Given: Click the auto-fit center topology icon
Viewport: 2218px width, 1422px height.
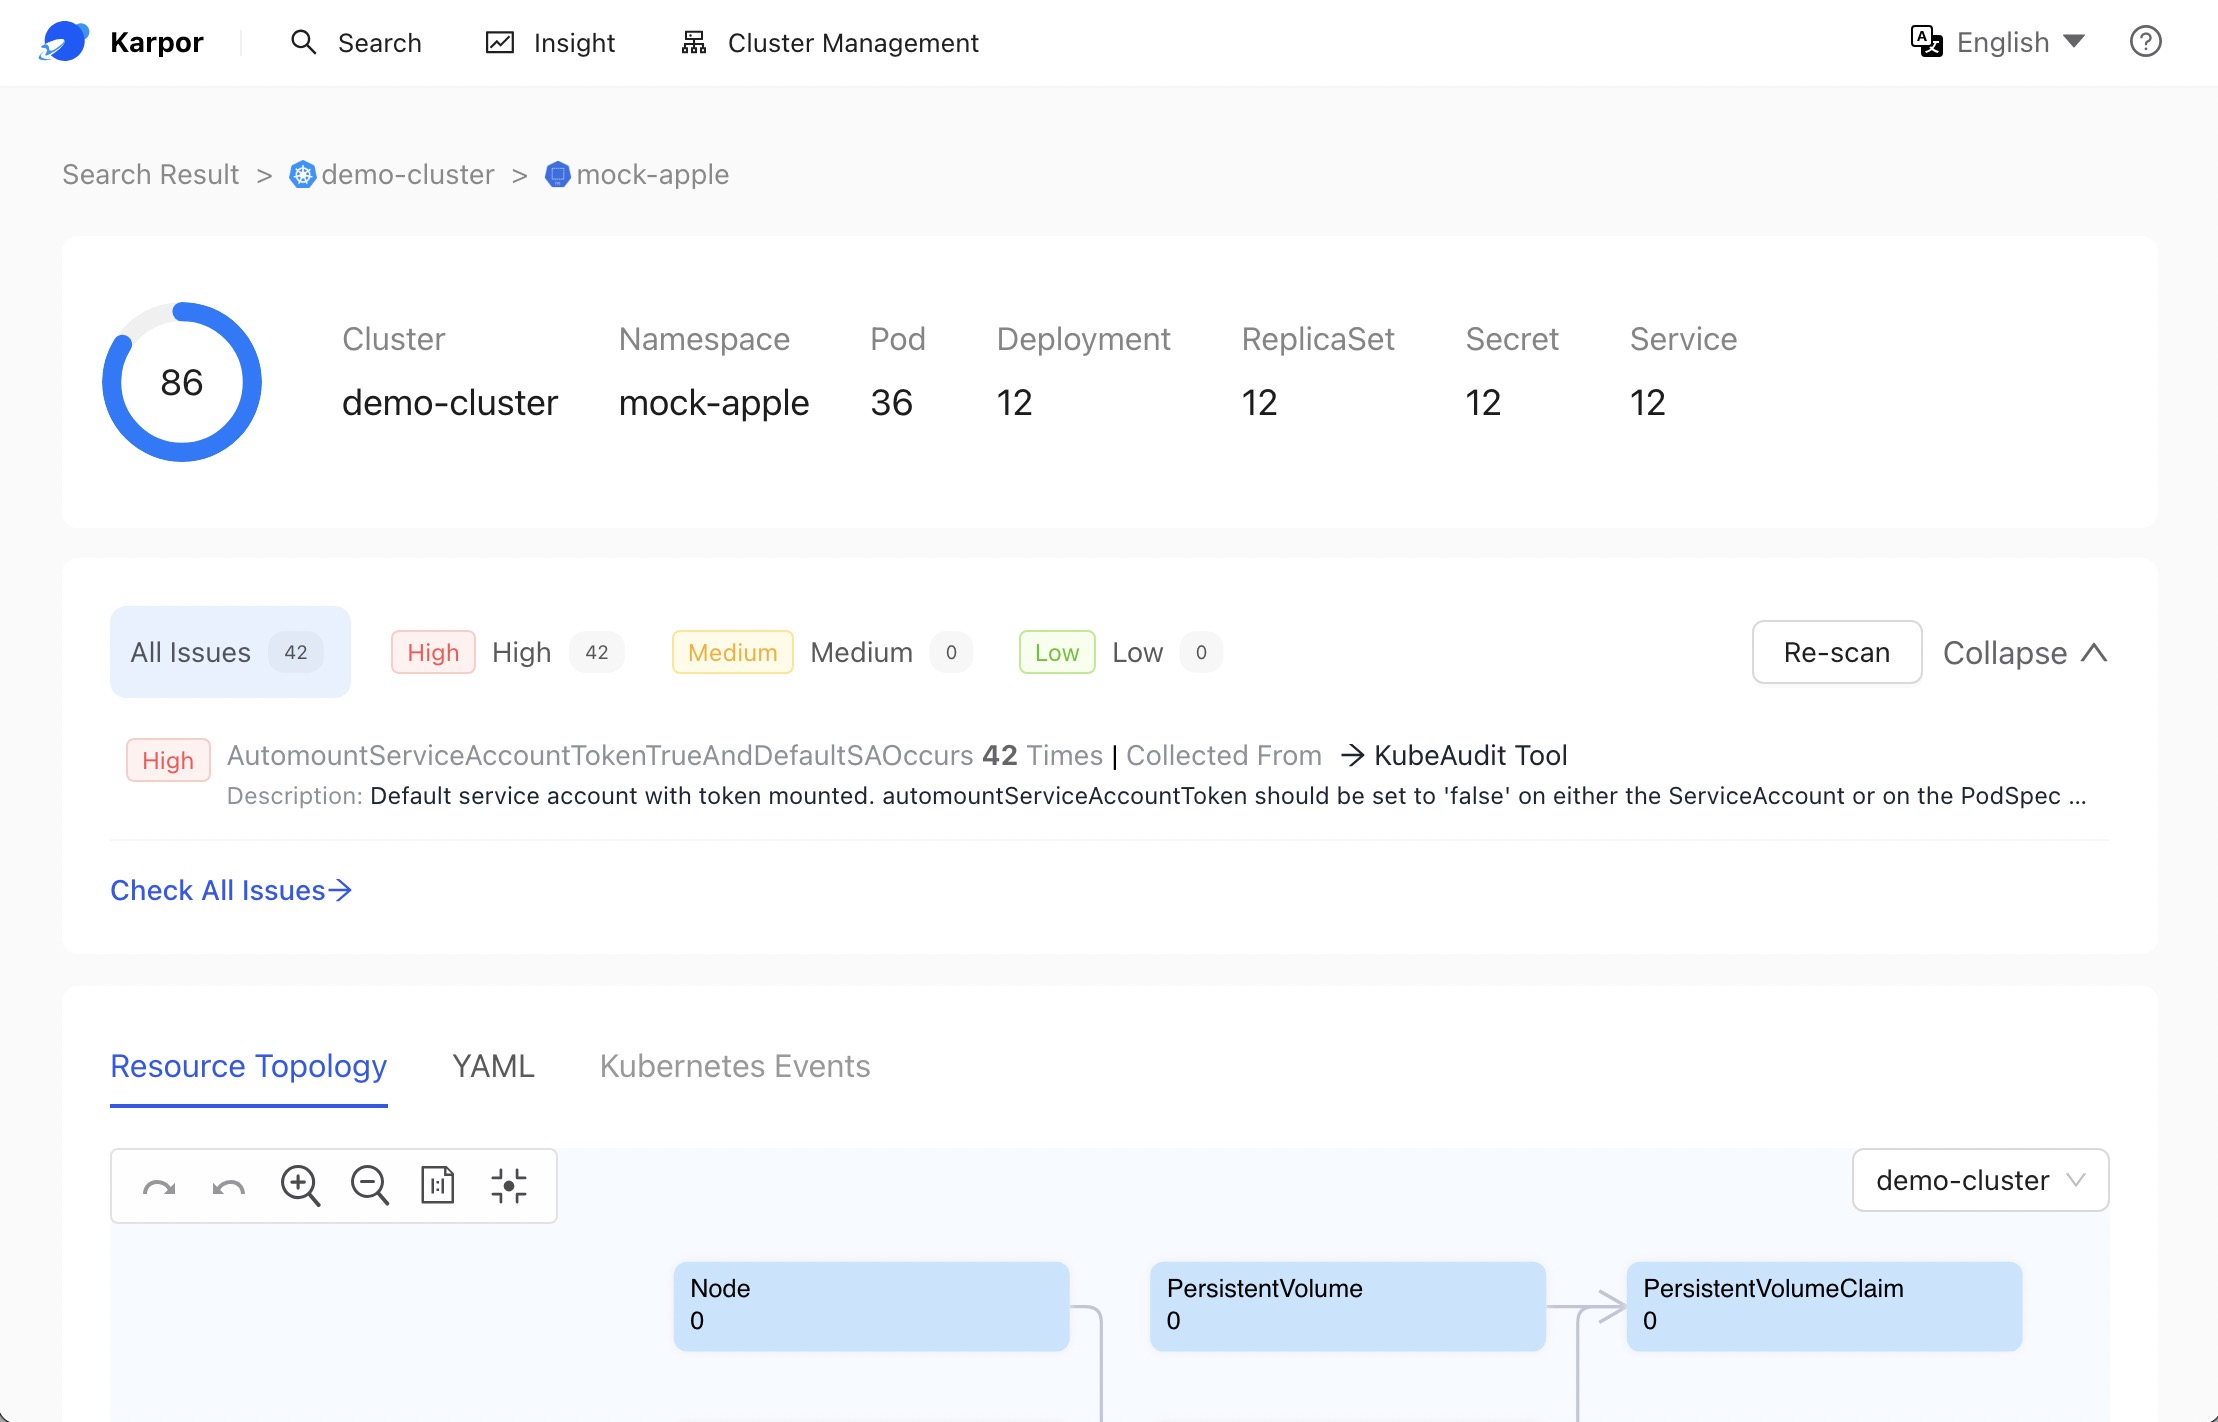Looking at the screenshot, I should [509, 1186].
